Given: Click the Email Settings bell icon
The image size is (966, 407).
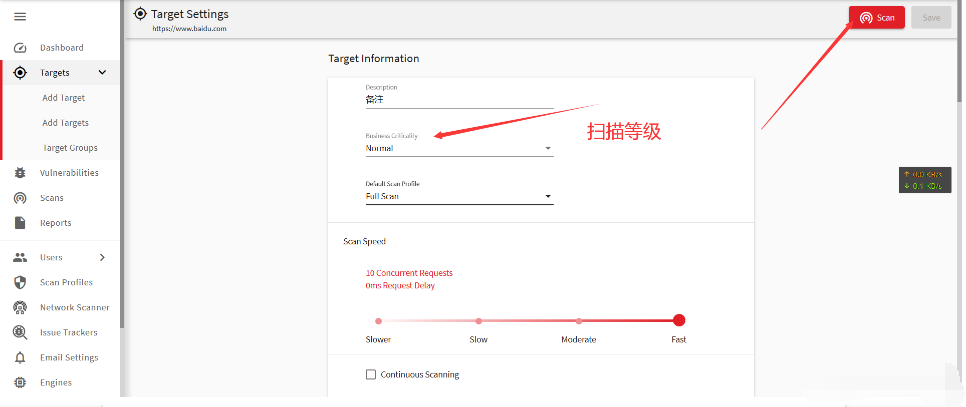Looking at the screenshot, I should pyautogui.click(x=20, y=358).
